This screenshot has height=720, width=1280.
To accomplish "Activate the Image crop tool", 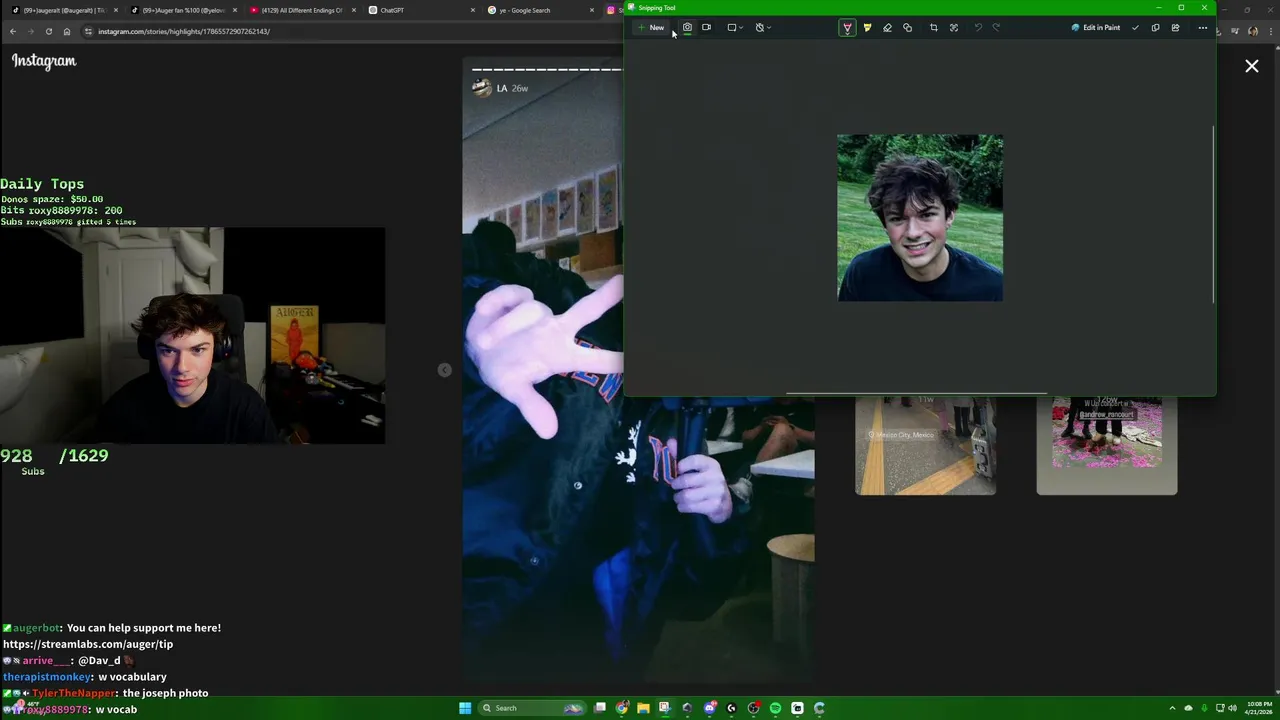I will tap(934, 28).
